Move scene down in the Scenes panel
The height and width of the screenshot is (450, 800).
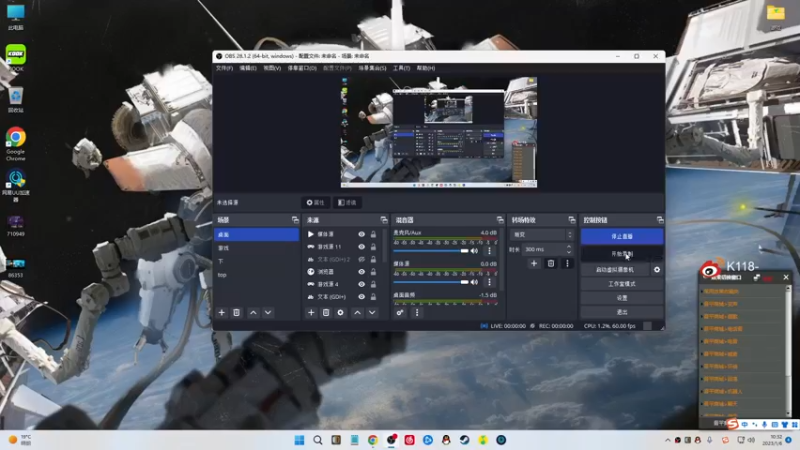pos(268,312)
